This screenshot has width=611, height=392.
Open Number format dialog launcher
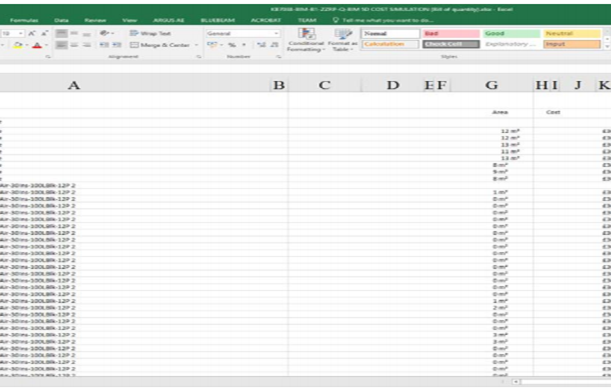tap(279, 57)
